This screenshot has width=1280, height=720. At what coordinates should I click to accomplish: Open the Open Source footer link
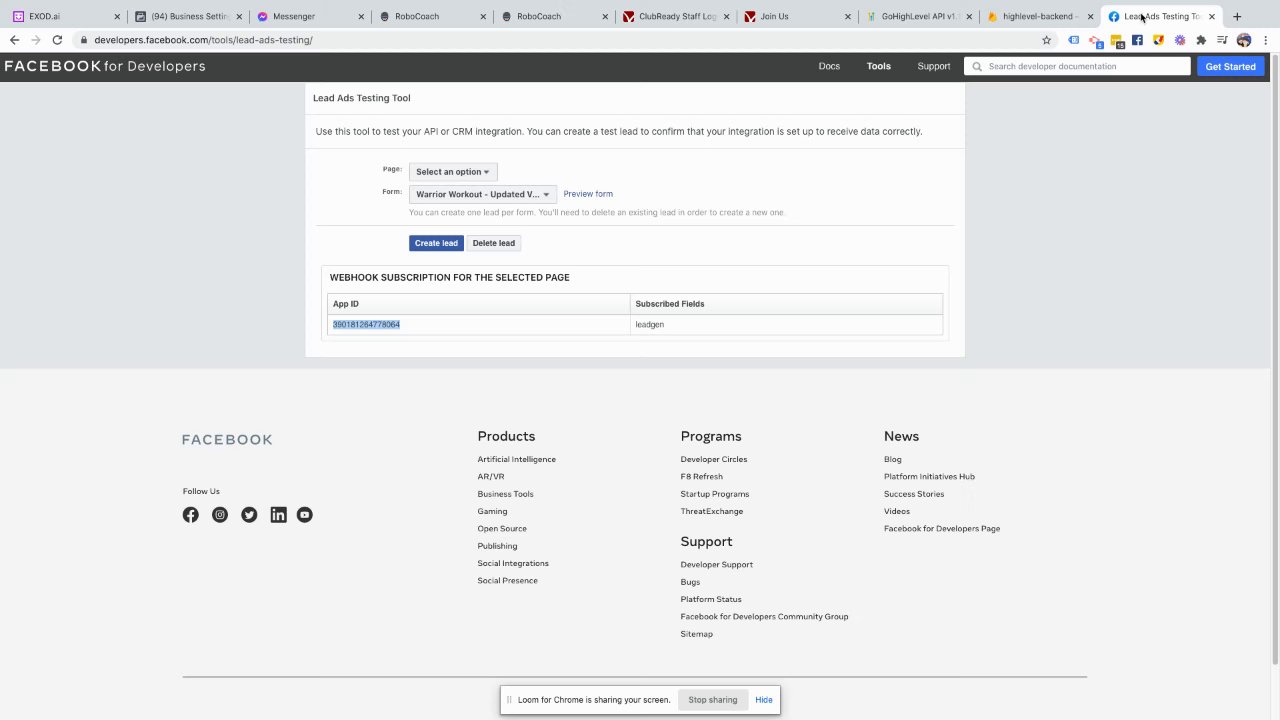(502, 529)
